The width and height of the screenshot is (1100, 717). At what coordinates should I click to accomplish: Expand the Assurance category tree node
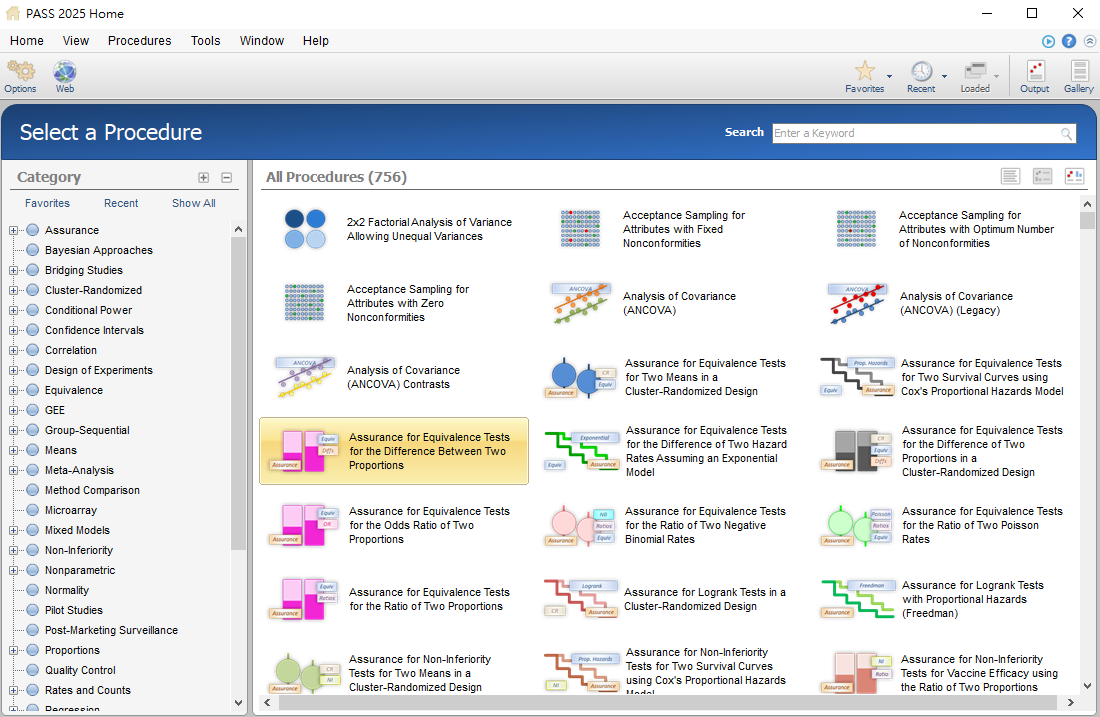coord(14,230)
